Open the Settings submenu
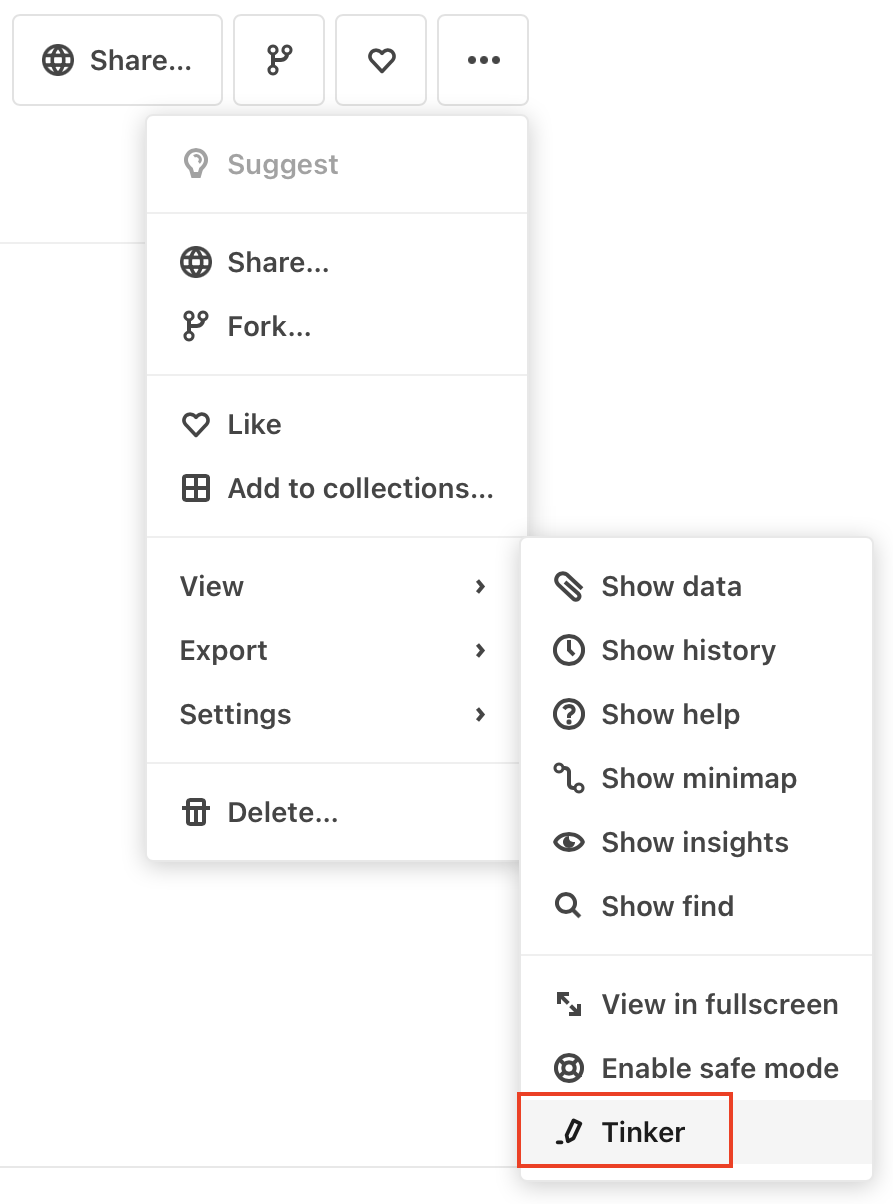Image resolution: width=893 pixels, height=1204 pixels. 330,715
